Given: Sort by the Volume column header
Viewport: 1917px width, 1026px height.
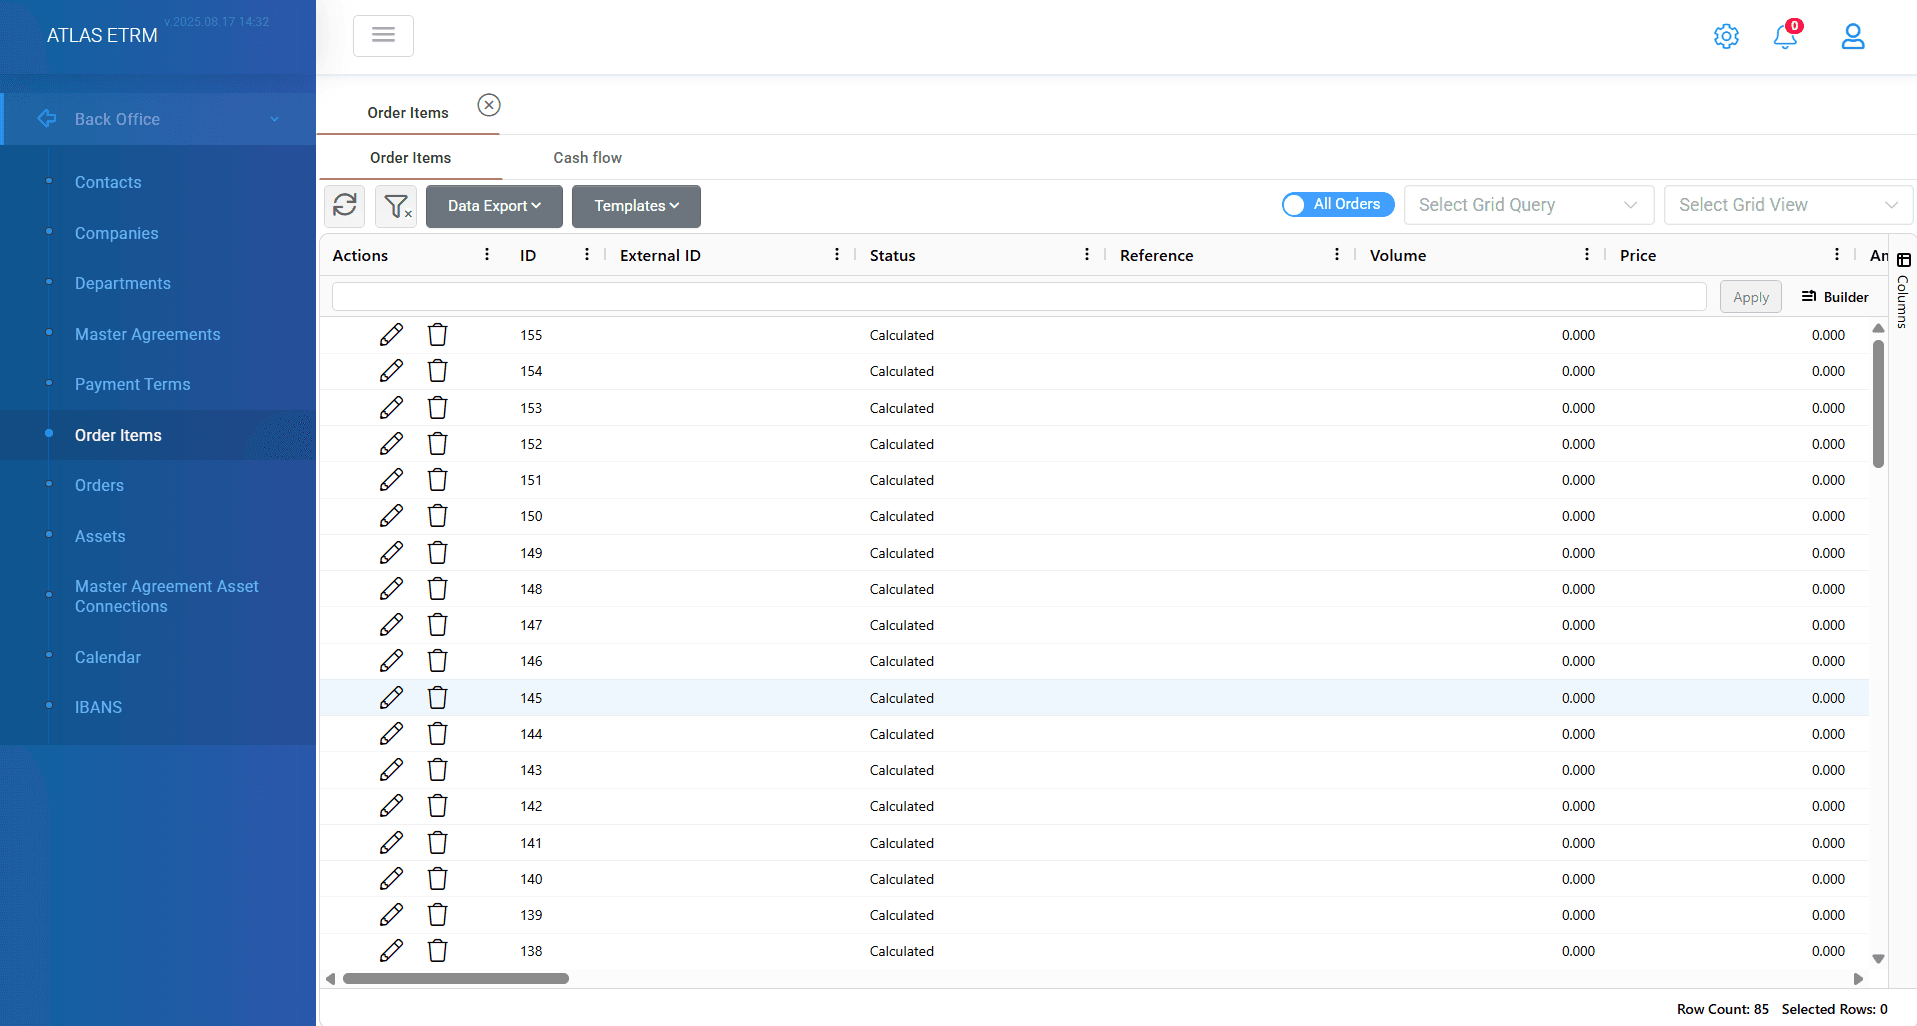Looking at the screenshot, I should pos(1398,255).
